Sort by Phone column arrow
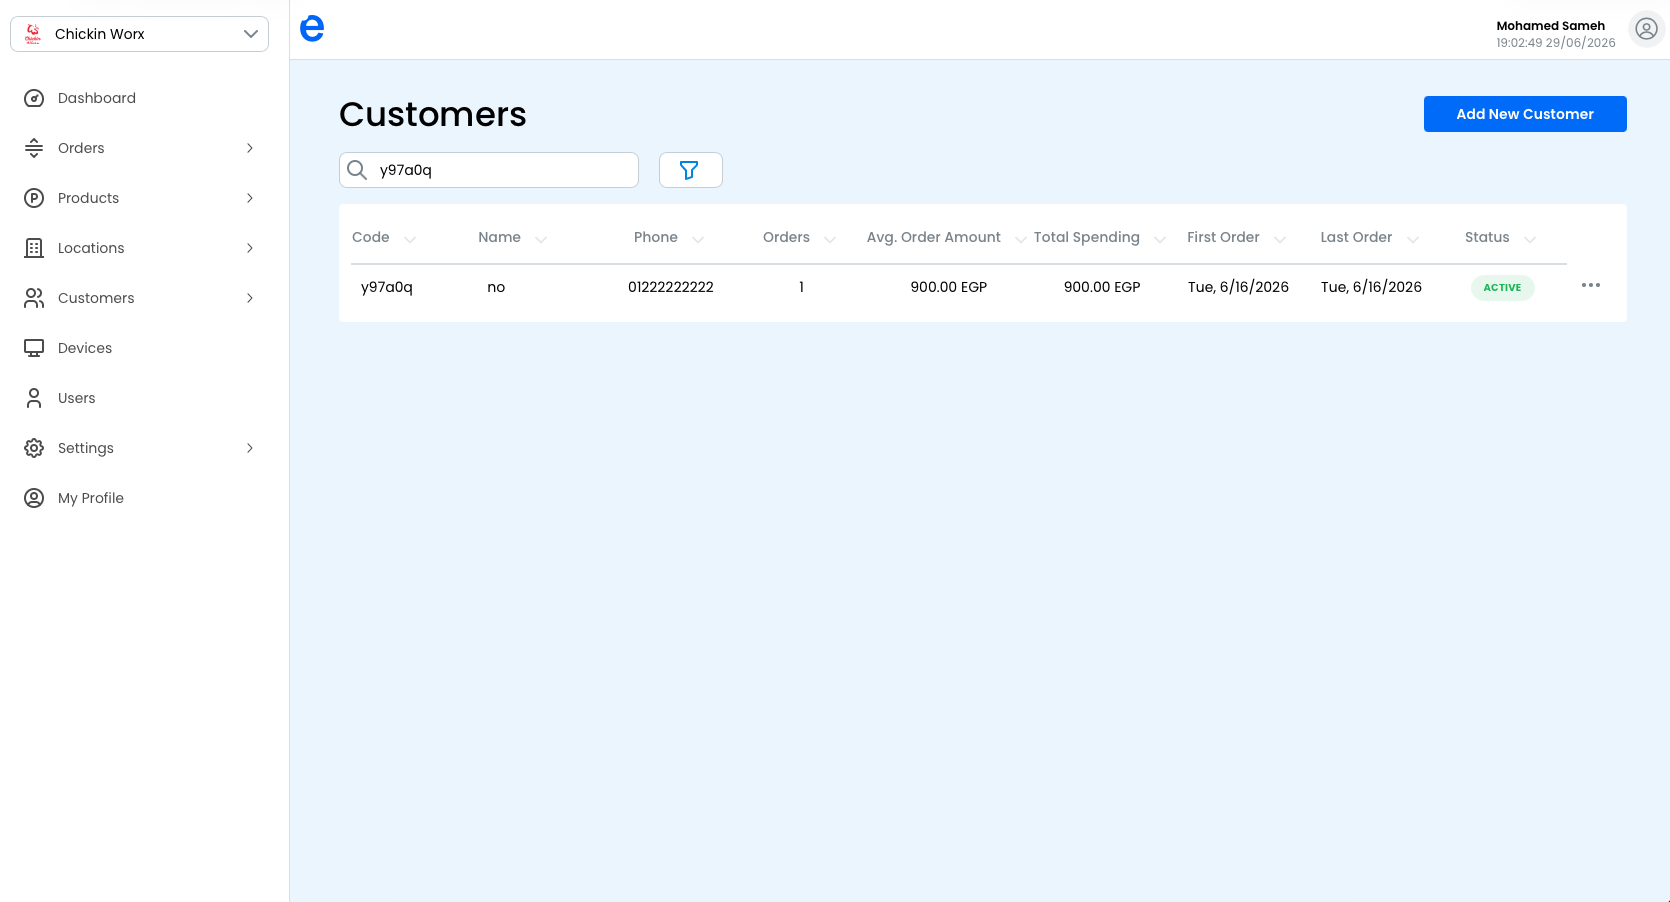The width and height of the screenshot is (1670, 902). coord(698,239)
